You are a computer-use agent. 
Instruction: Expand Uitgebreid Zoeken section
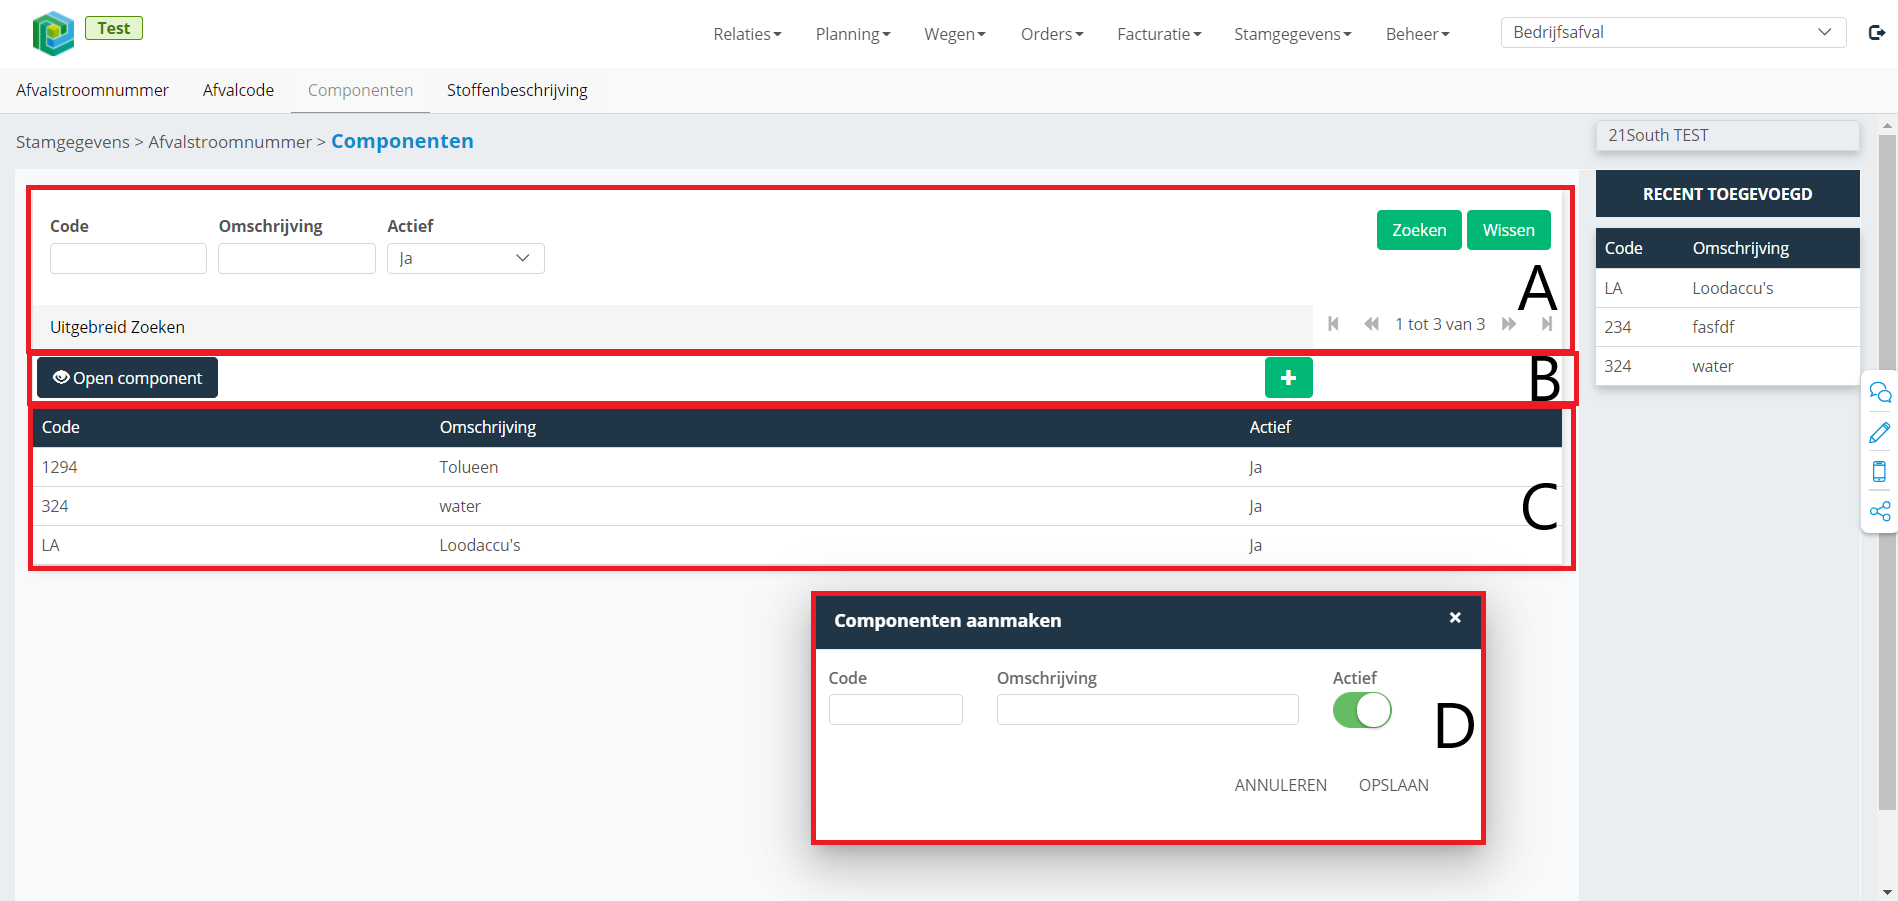click(672, 327)
